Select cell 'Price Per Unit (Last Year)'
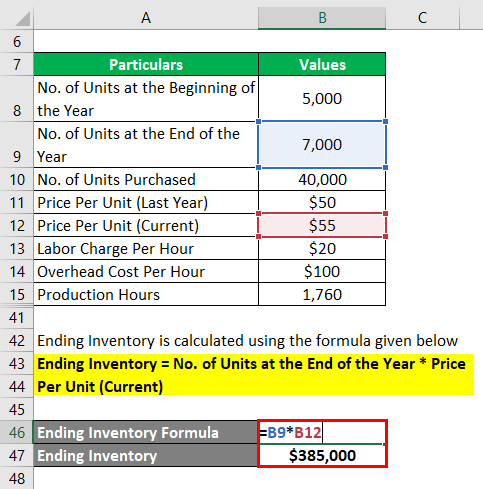483x489 pixels. 146,203
